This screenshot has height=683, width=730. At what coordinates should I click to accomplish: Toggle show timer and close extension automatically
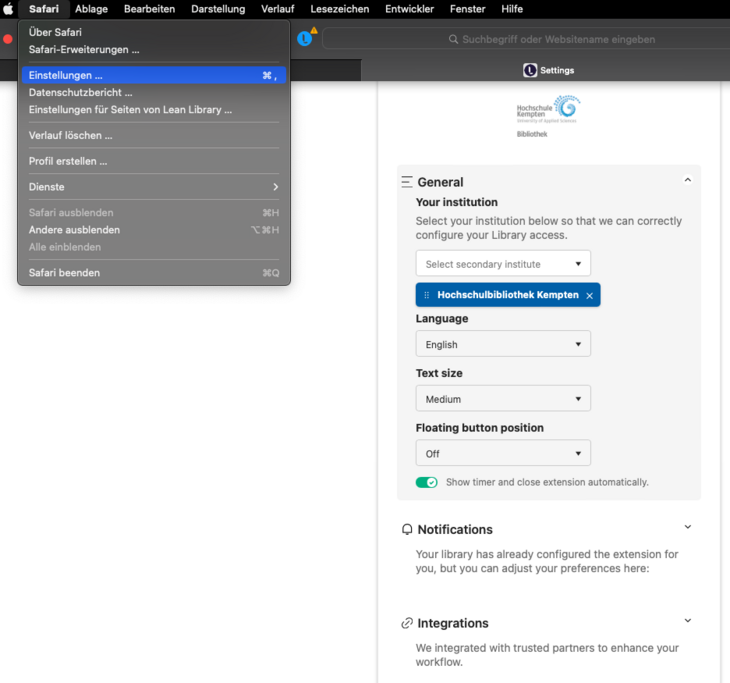click(x=427, y=482)
